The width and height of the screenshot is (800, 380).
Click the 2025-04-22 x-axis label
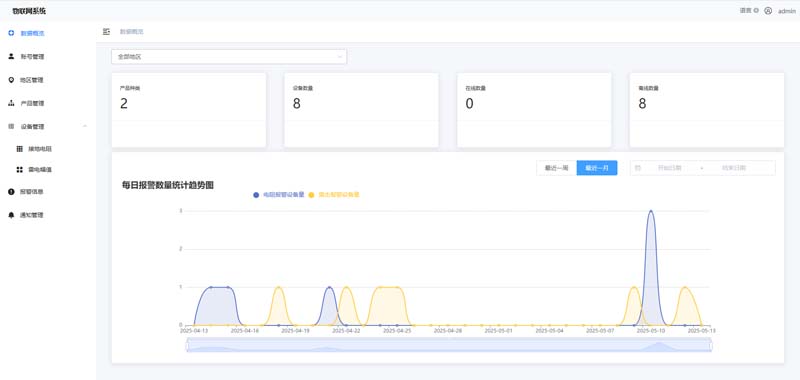click(x=346, y=331)
